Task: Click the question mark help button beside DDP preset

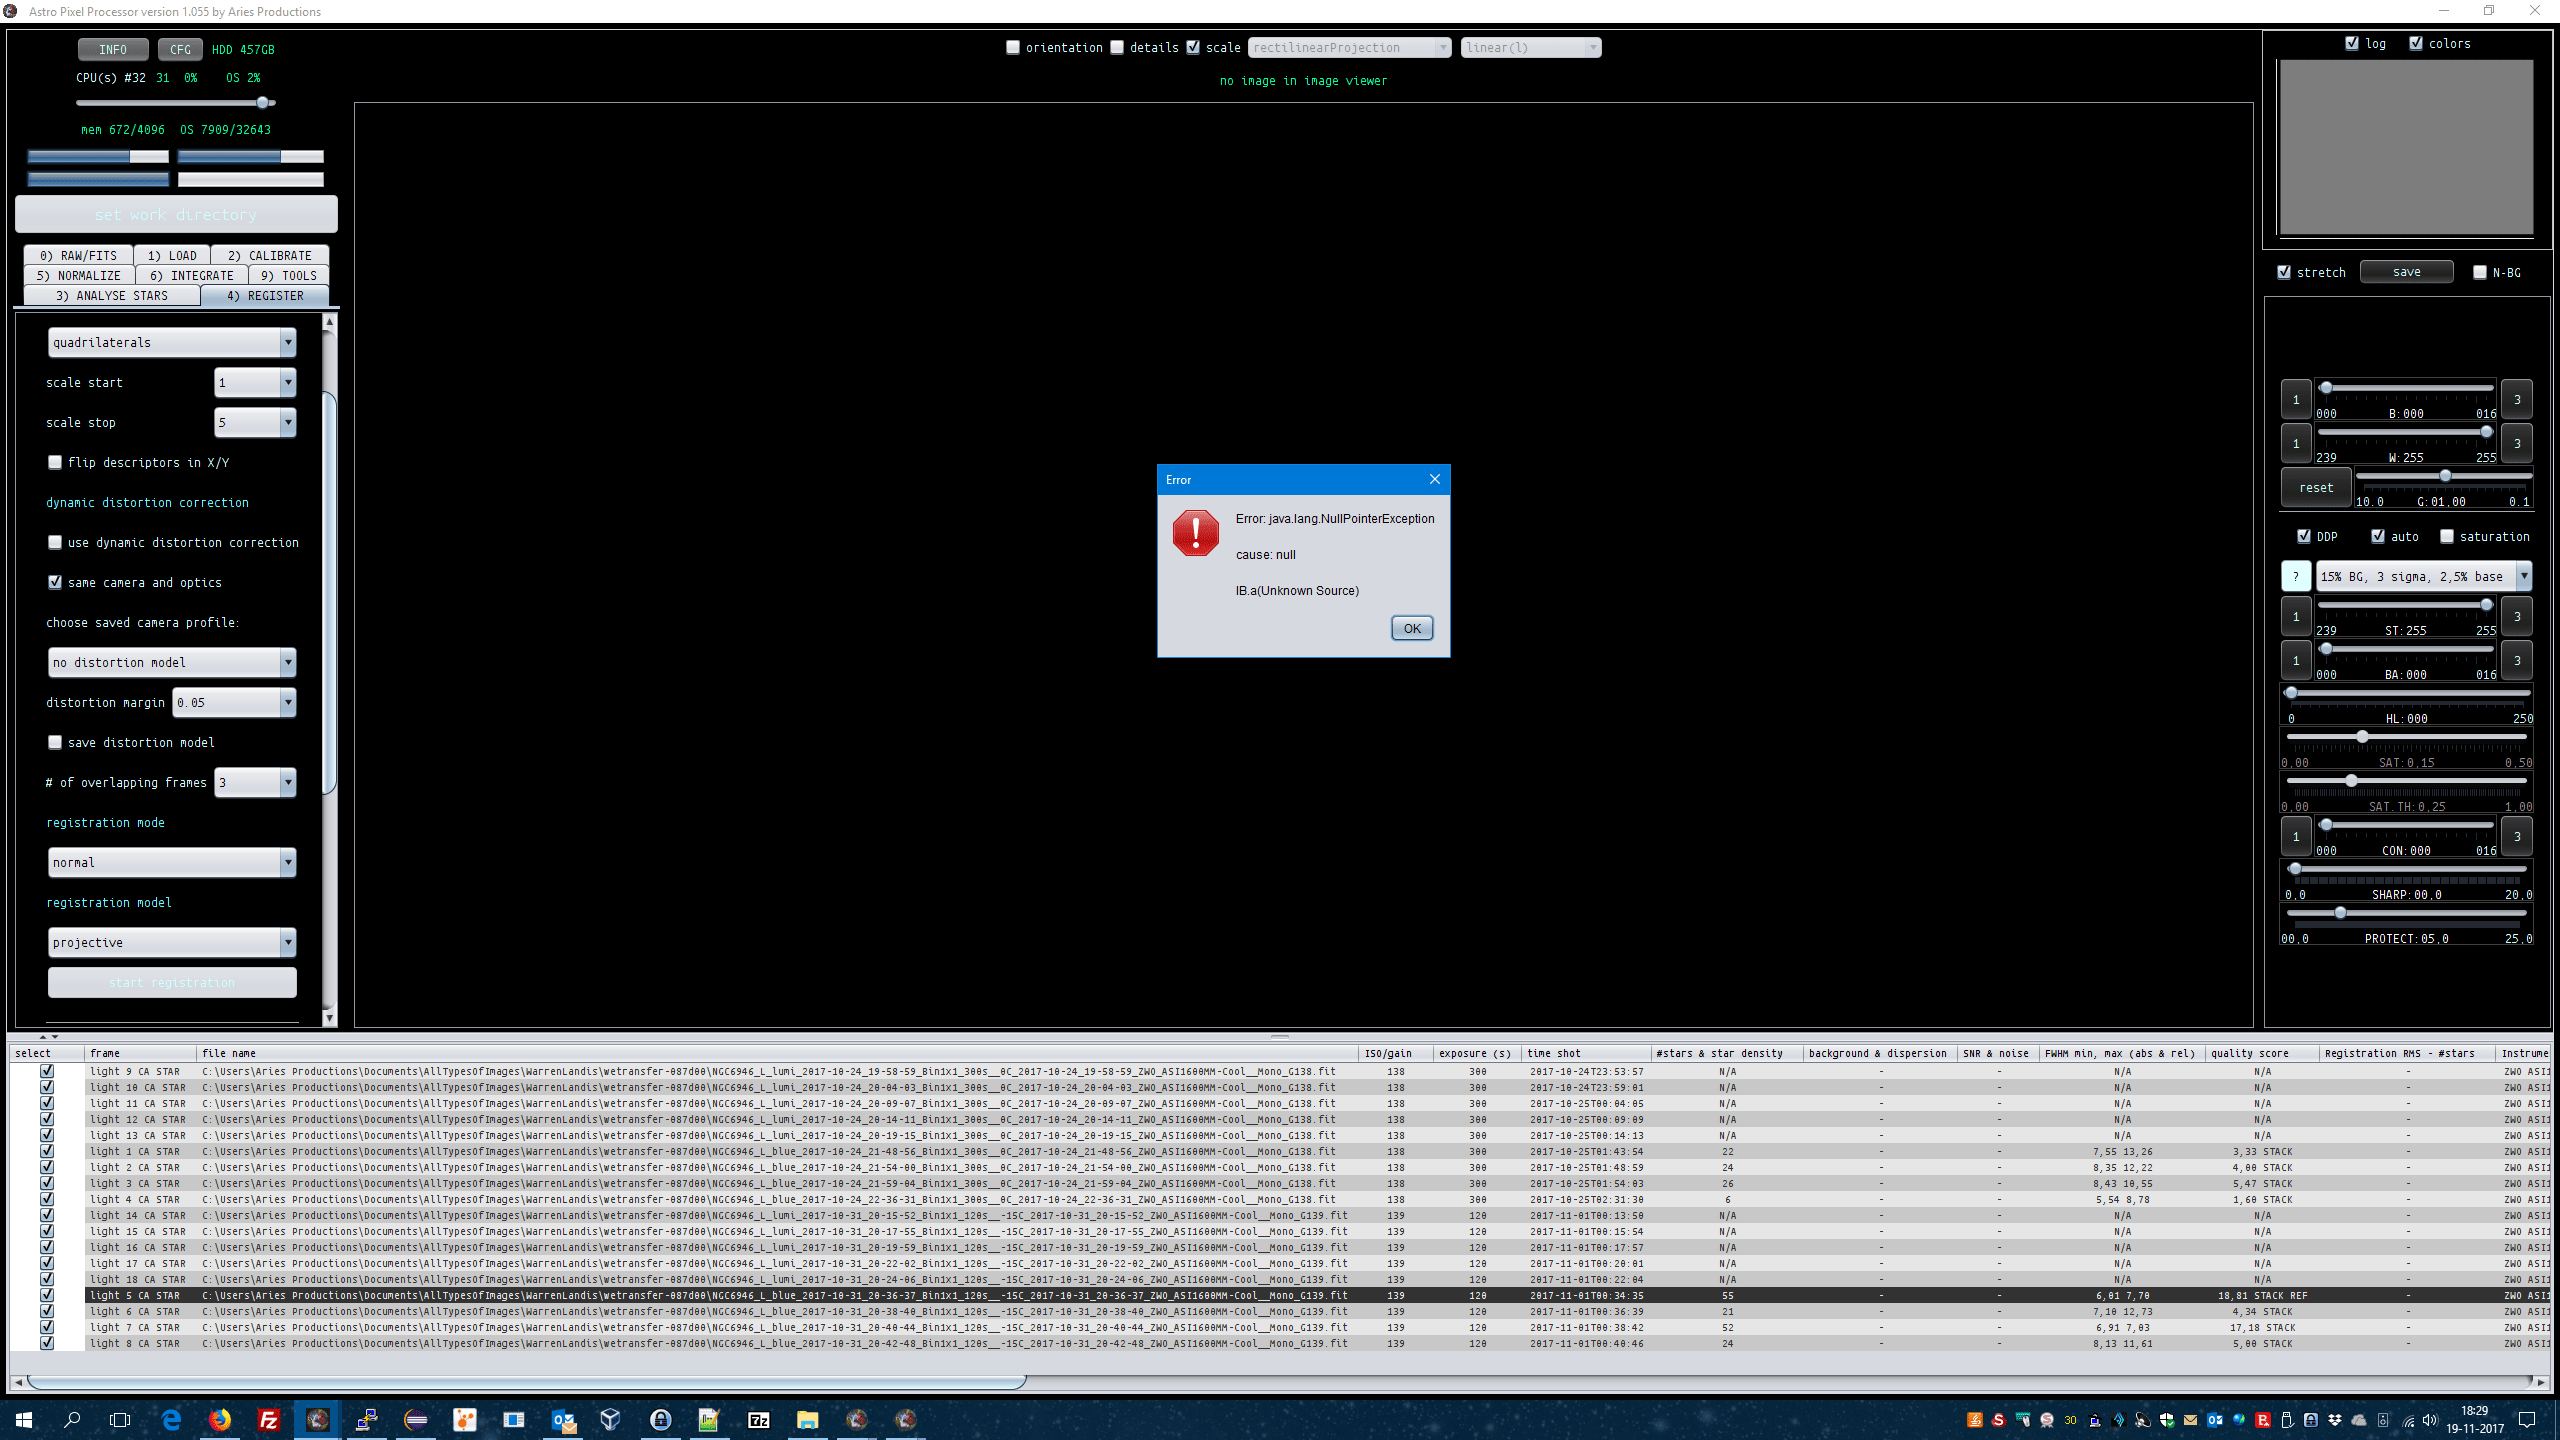Action: pyautogui.click(x=2295, y=576)
